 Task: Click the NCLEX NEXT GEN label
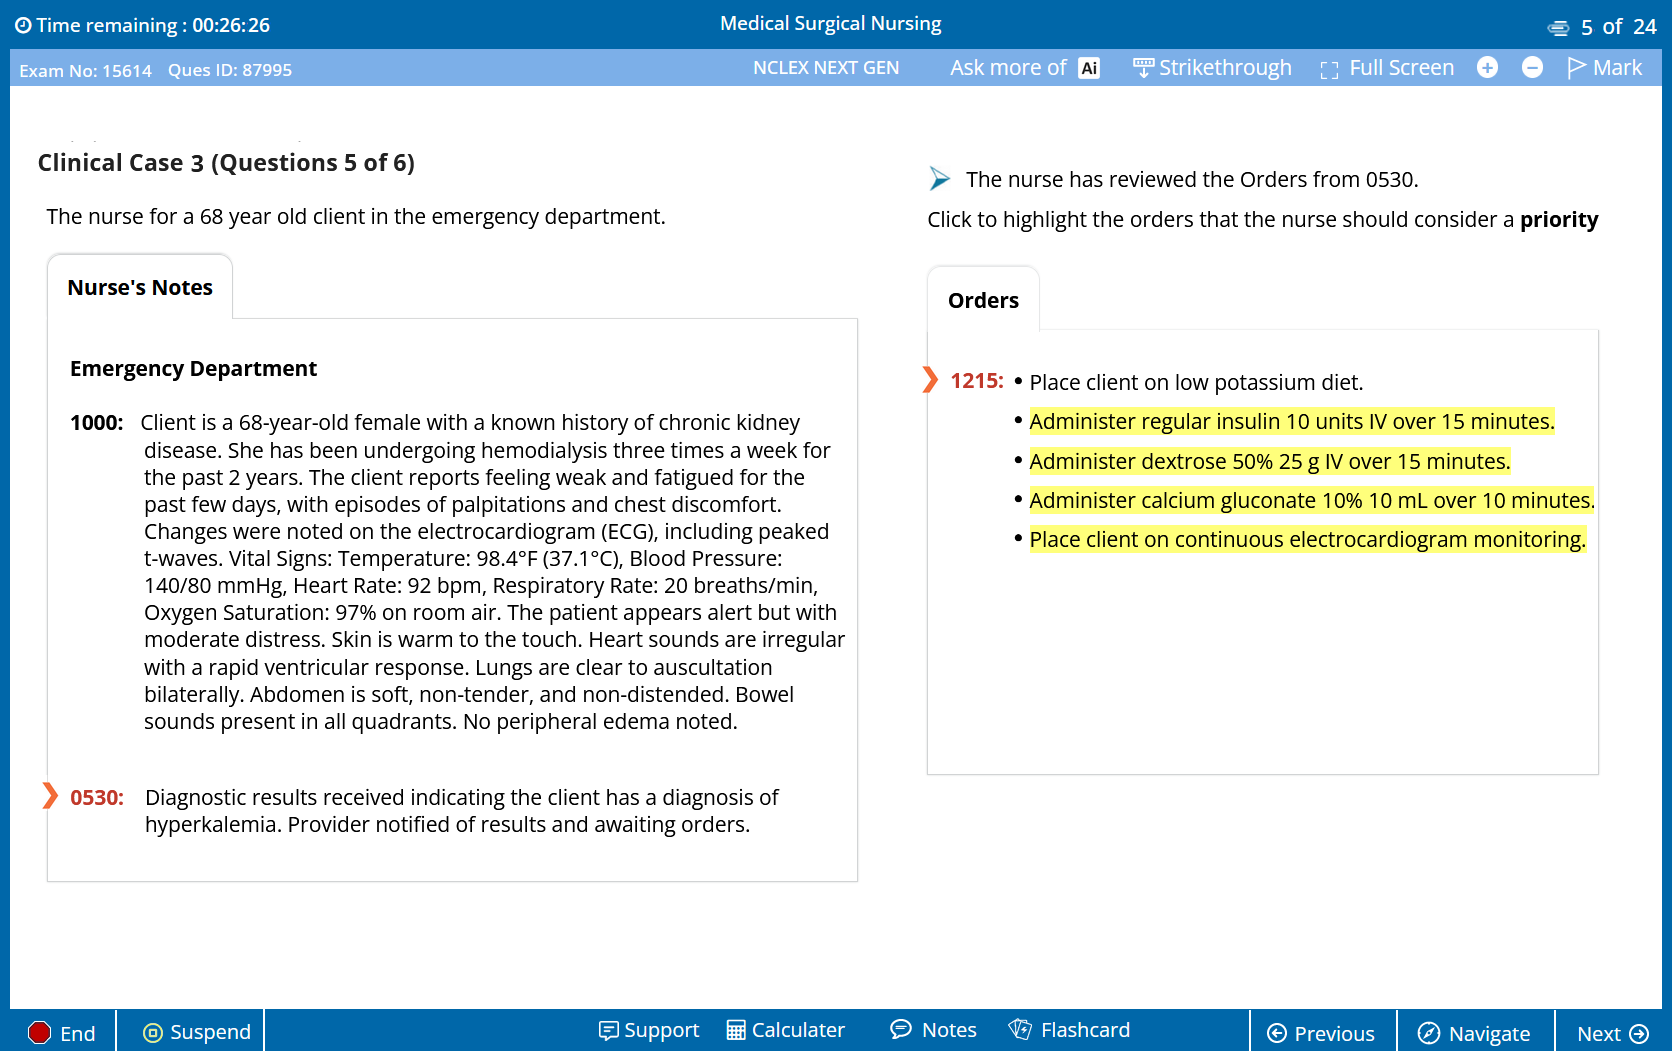pos(826,67)
